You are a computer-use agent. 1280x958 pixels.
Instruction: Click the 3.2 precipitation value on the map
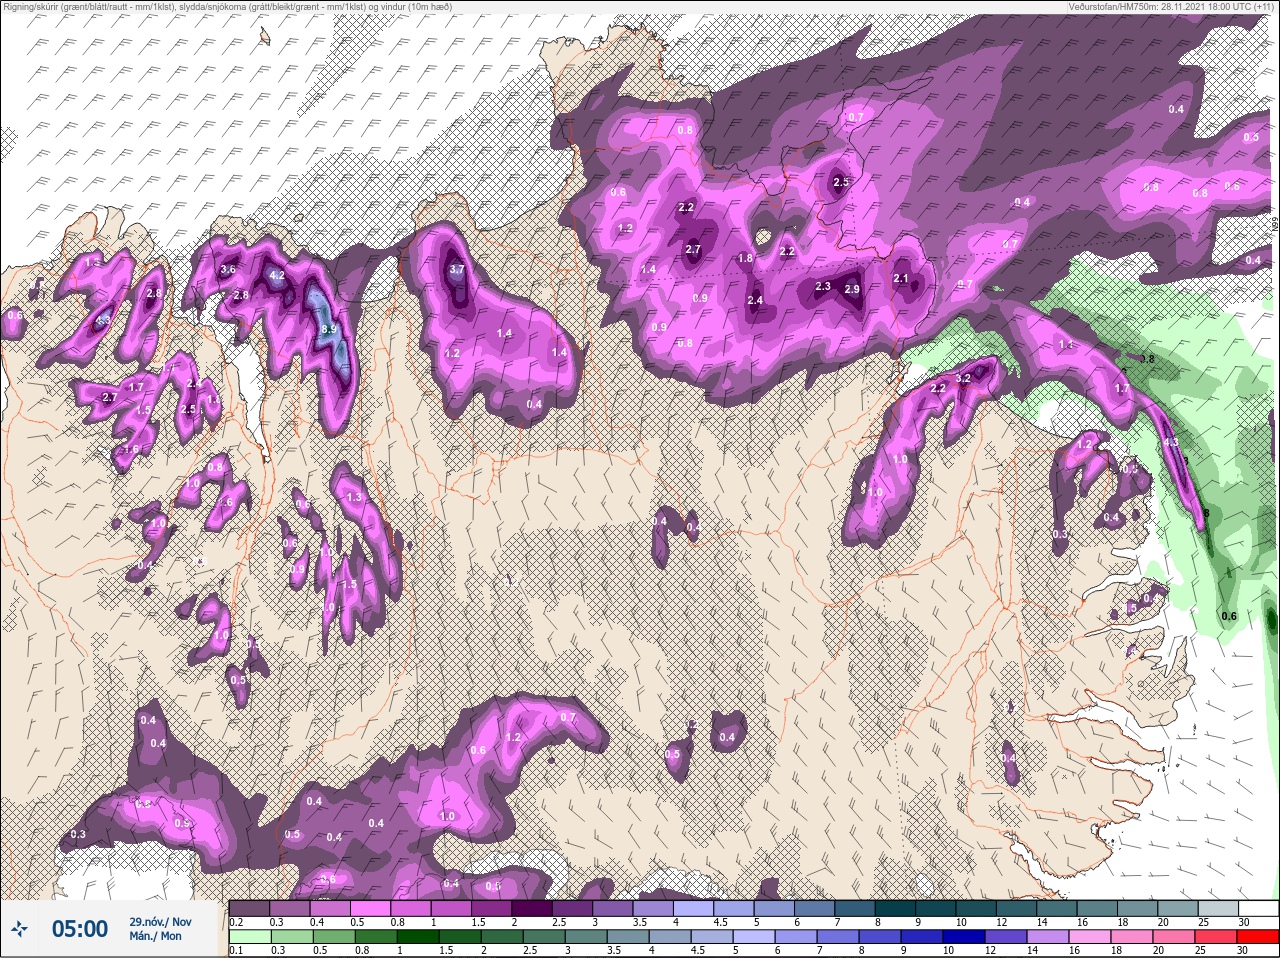[964, 379]
